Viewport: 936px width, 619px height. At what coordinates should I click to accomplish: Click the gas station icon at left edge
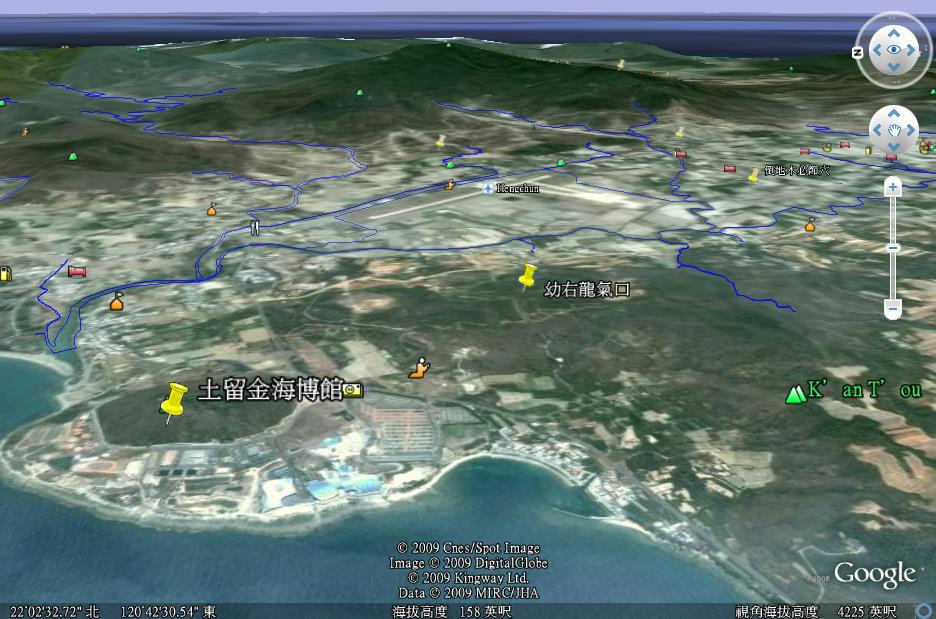pyautogui.click(x=5, y=273)
